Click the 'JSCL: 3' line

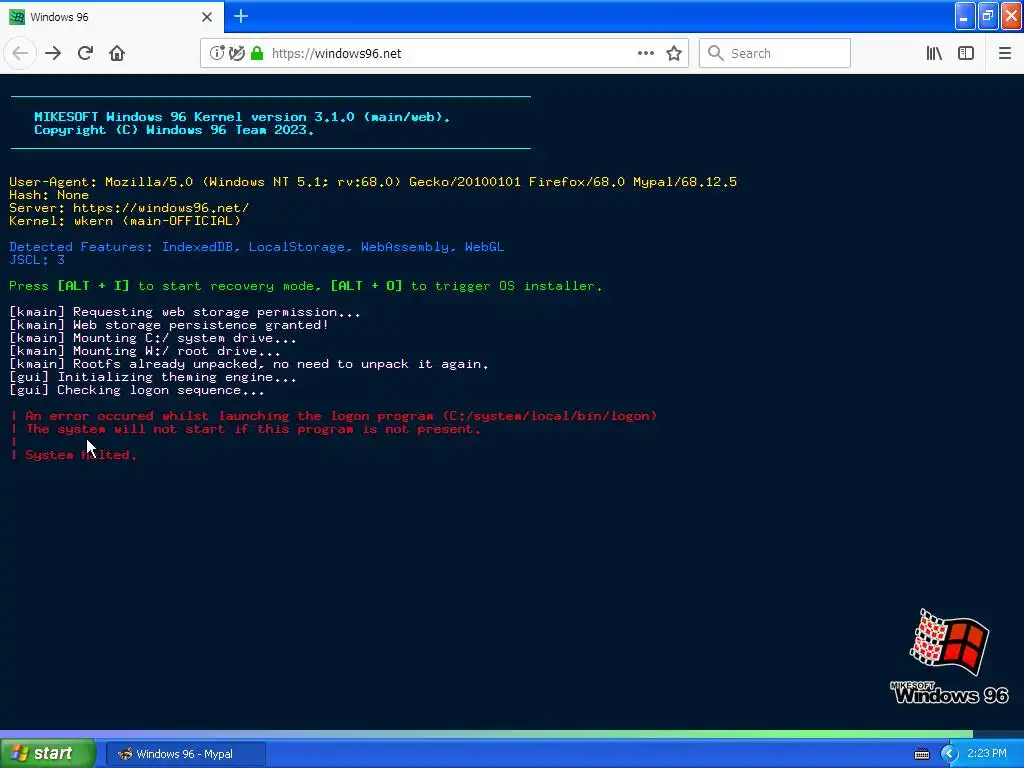point(37,260)
